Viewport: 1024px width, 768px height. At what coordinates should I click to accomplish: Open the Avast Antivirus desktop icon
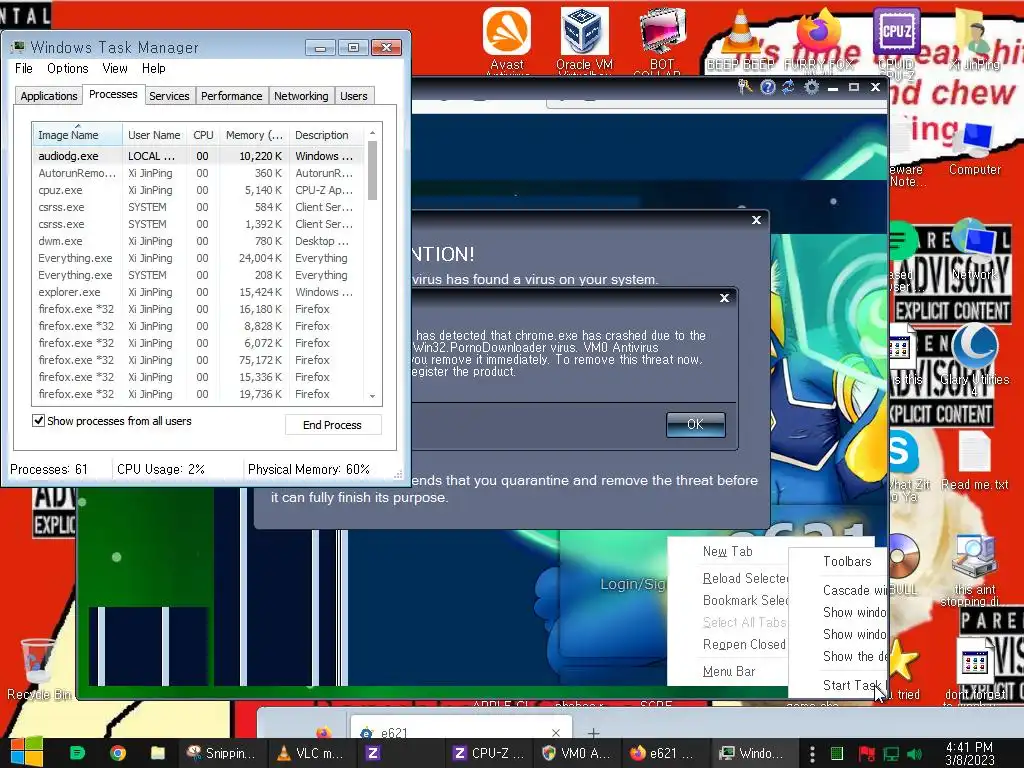(507, 39)
